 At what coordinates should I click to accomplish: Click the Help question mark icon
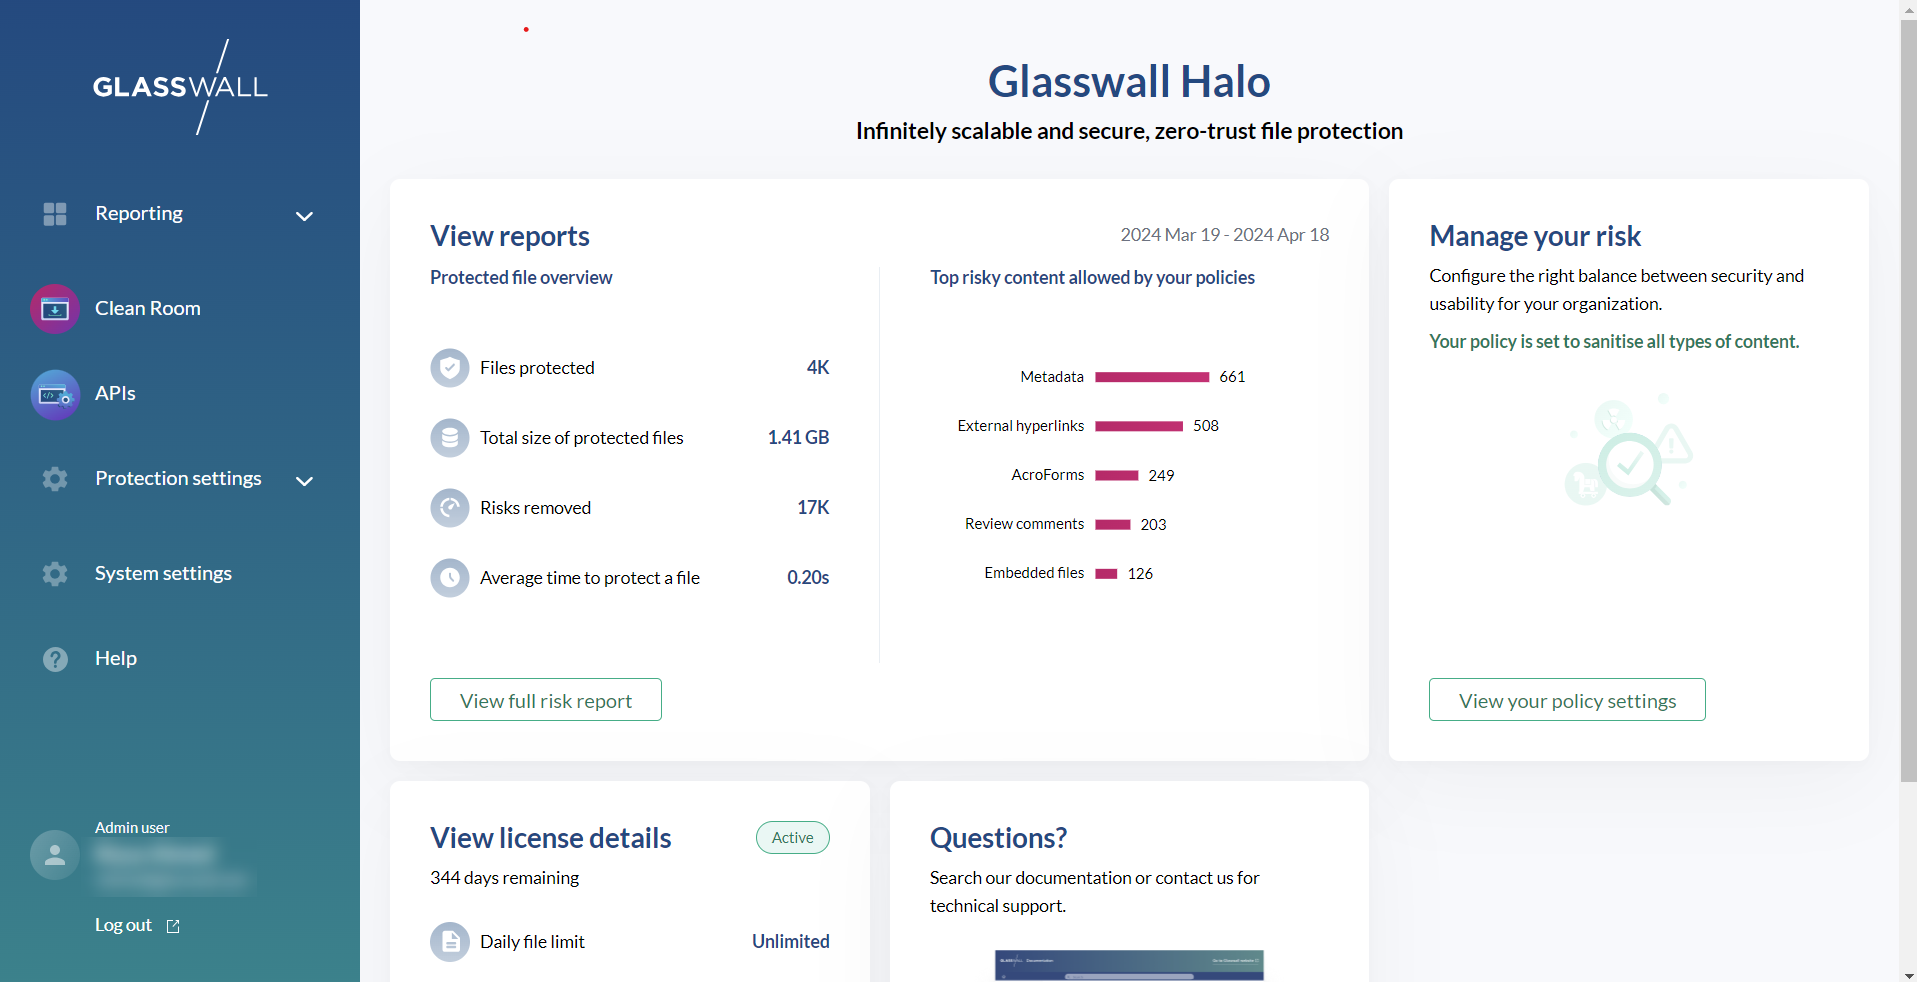pos(55,659)
